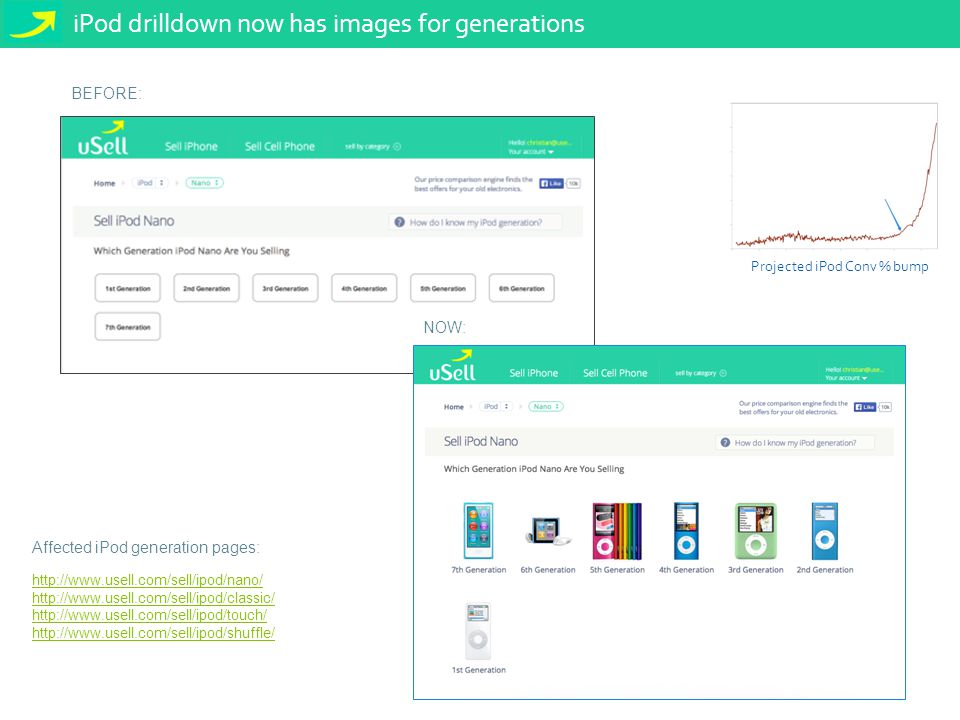
Task: Open the Sell iPhone tab in the NOW screenshot
Action: coord(533,373)
